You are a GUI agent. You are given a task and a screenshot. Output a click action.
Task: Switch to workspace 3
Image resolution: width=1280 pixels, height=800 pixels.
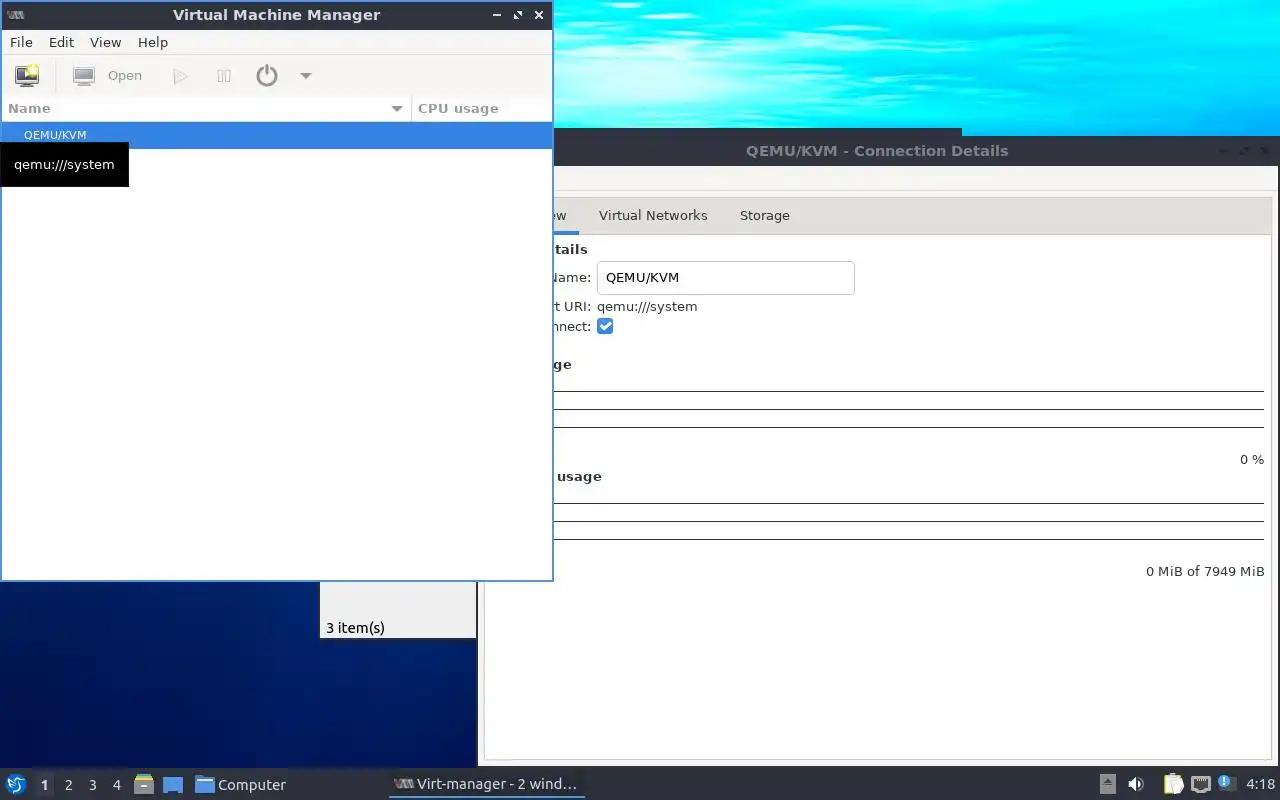pos(92,785)
